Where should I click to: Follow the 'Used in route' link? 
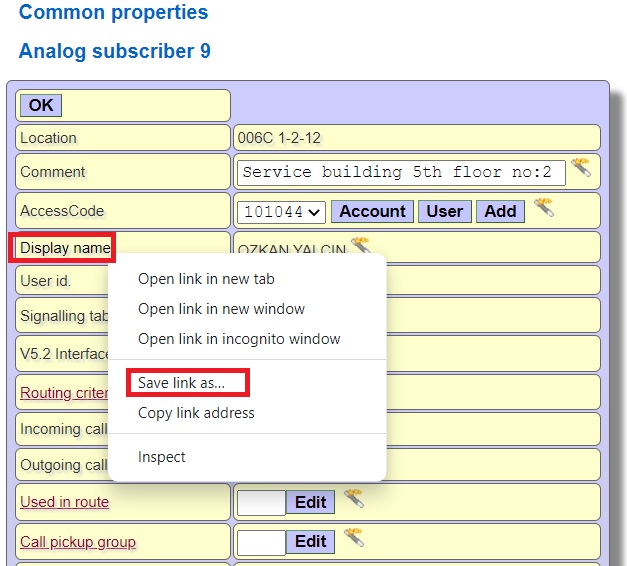pos(65,502)
